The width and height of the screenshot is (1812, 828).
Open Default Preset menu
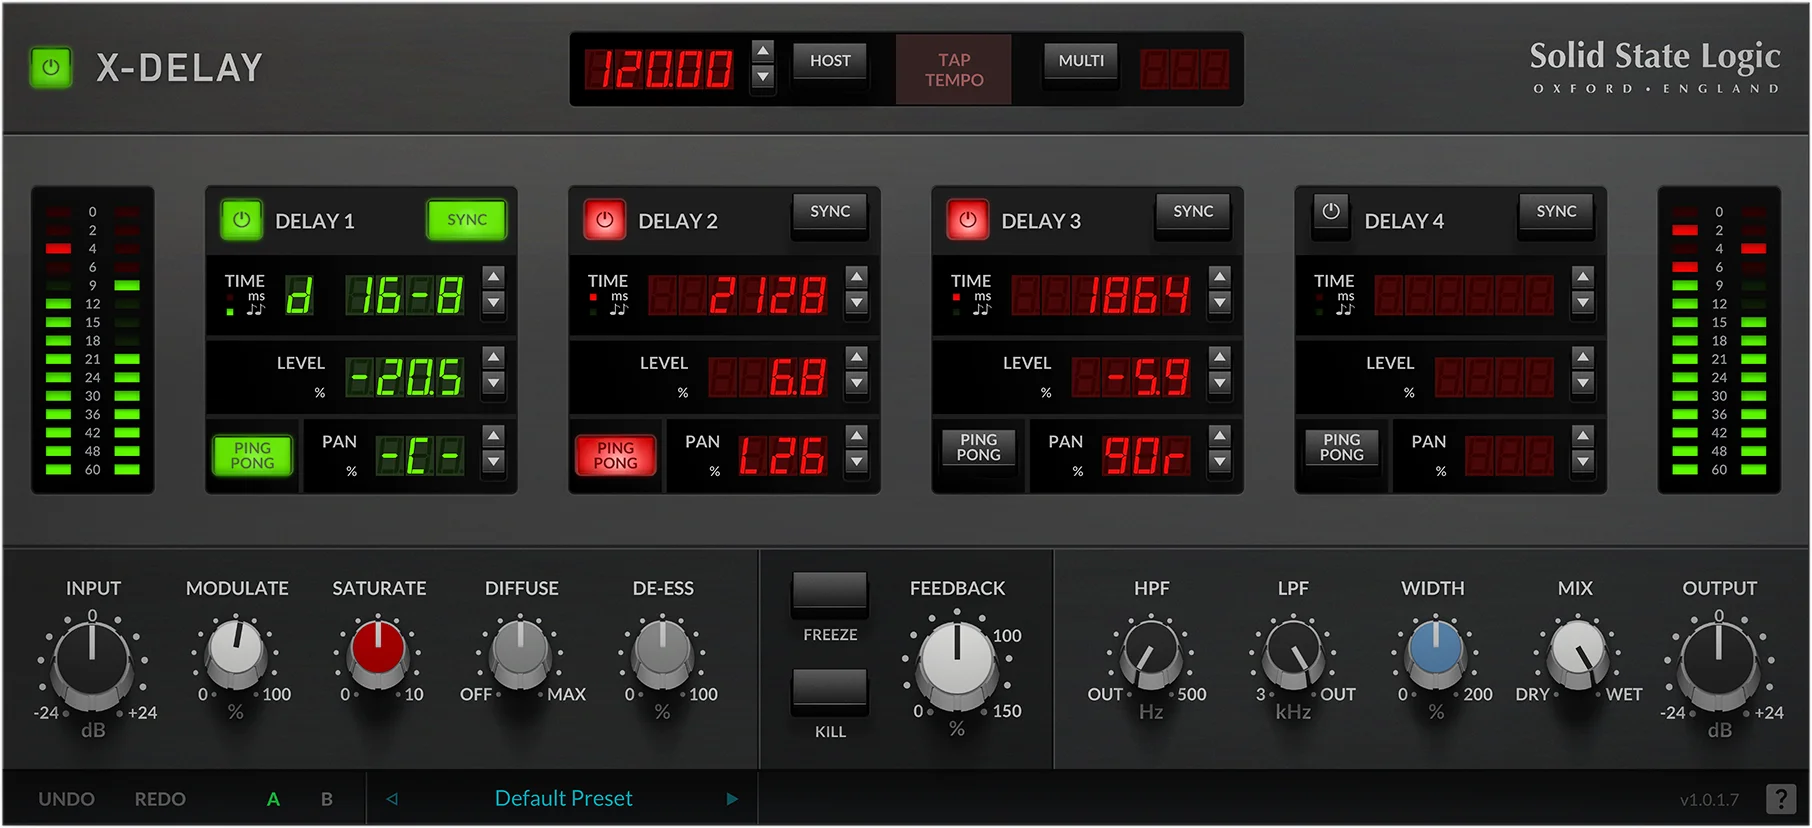pyautogui.click(x=563, y=798)
